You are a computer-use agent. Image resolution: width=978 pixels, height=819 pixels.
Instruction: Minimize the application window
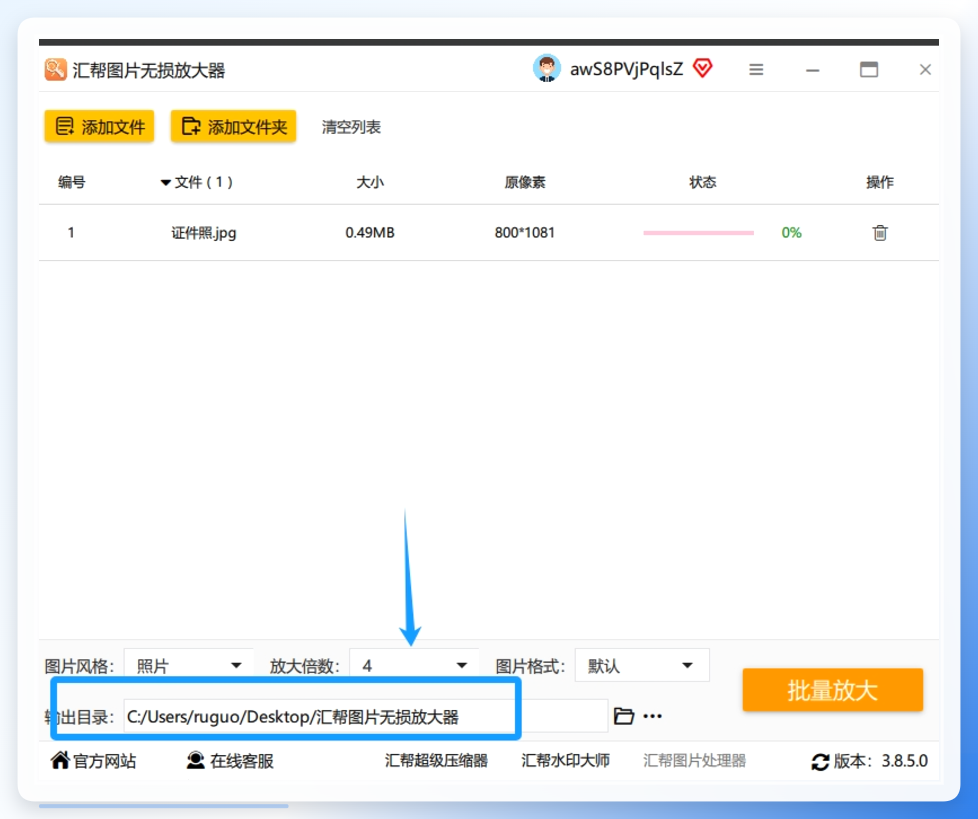click(x=812, y=70)
